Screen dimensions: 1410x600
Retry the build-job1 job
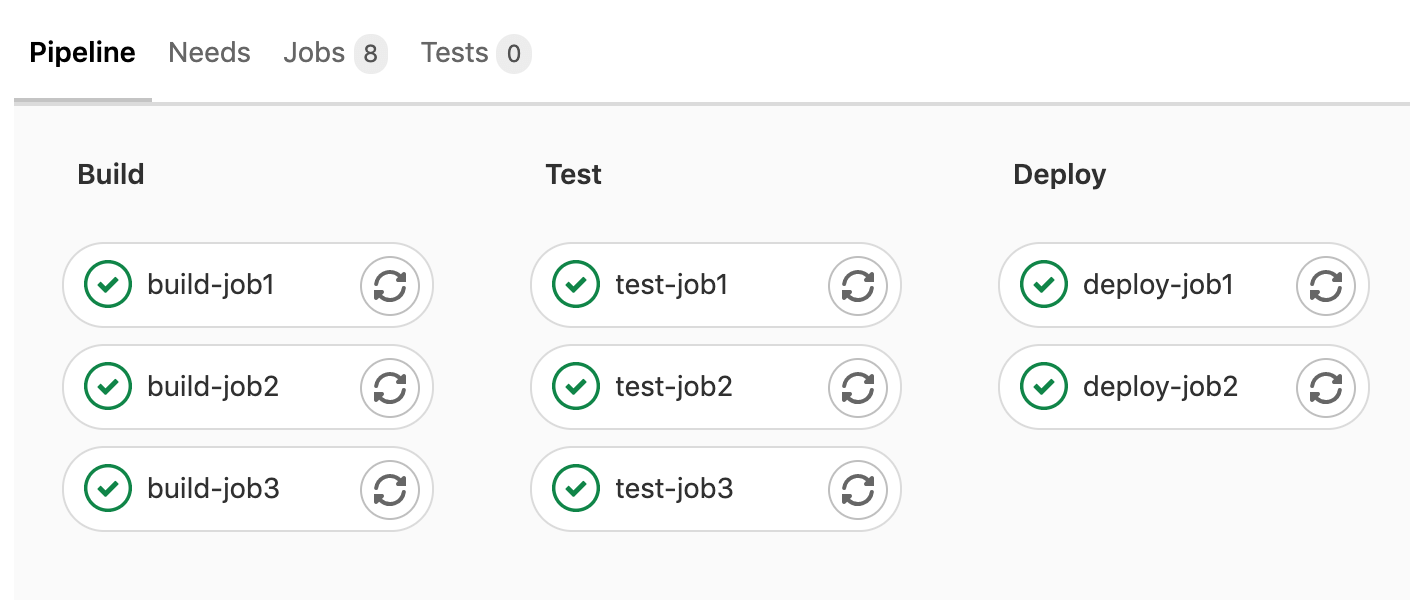pyautogui.click(x=390, y=285)
